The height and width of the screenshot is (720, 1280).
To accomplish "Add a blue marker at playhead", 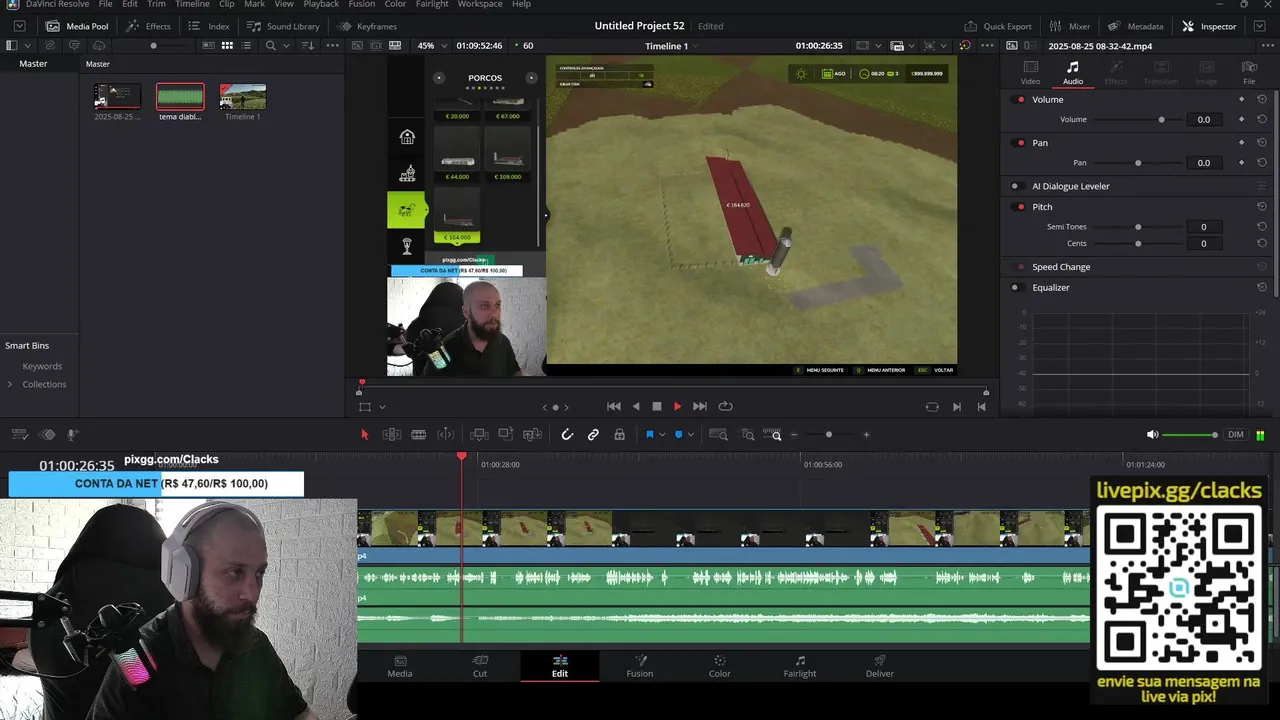I will [x=679, y=435].
